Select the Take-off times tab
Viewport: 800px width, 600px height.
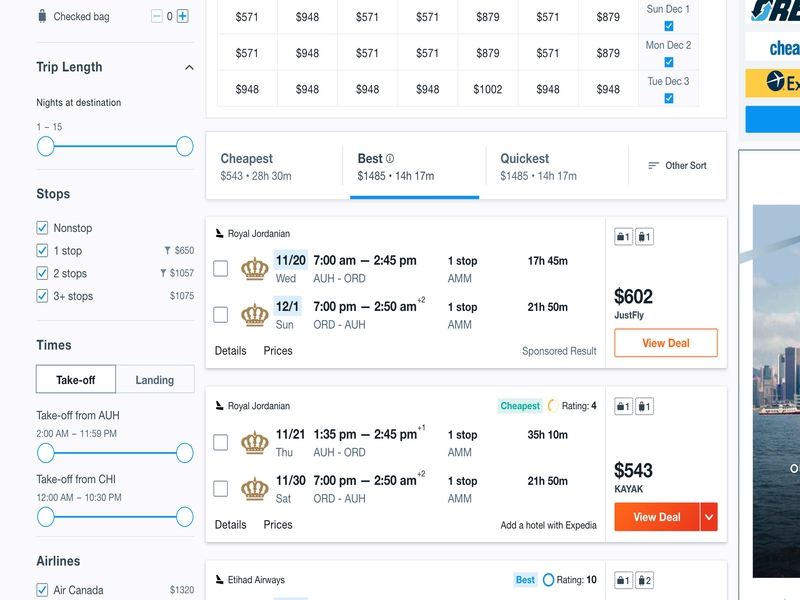click(x=76, y=380)
